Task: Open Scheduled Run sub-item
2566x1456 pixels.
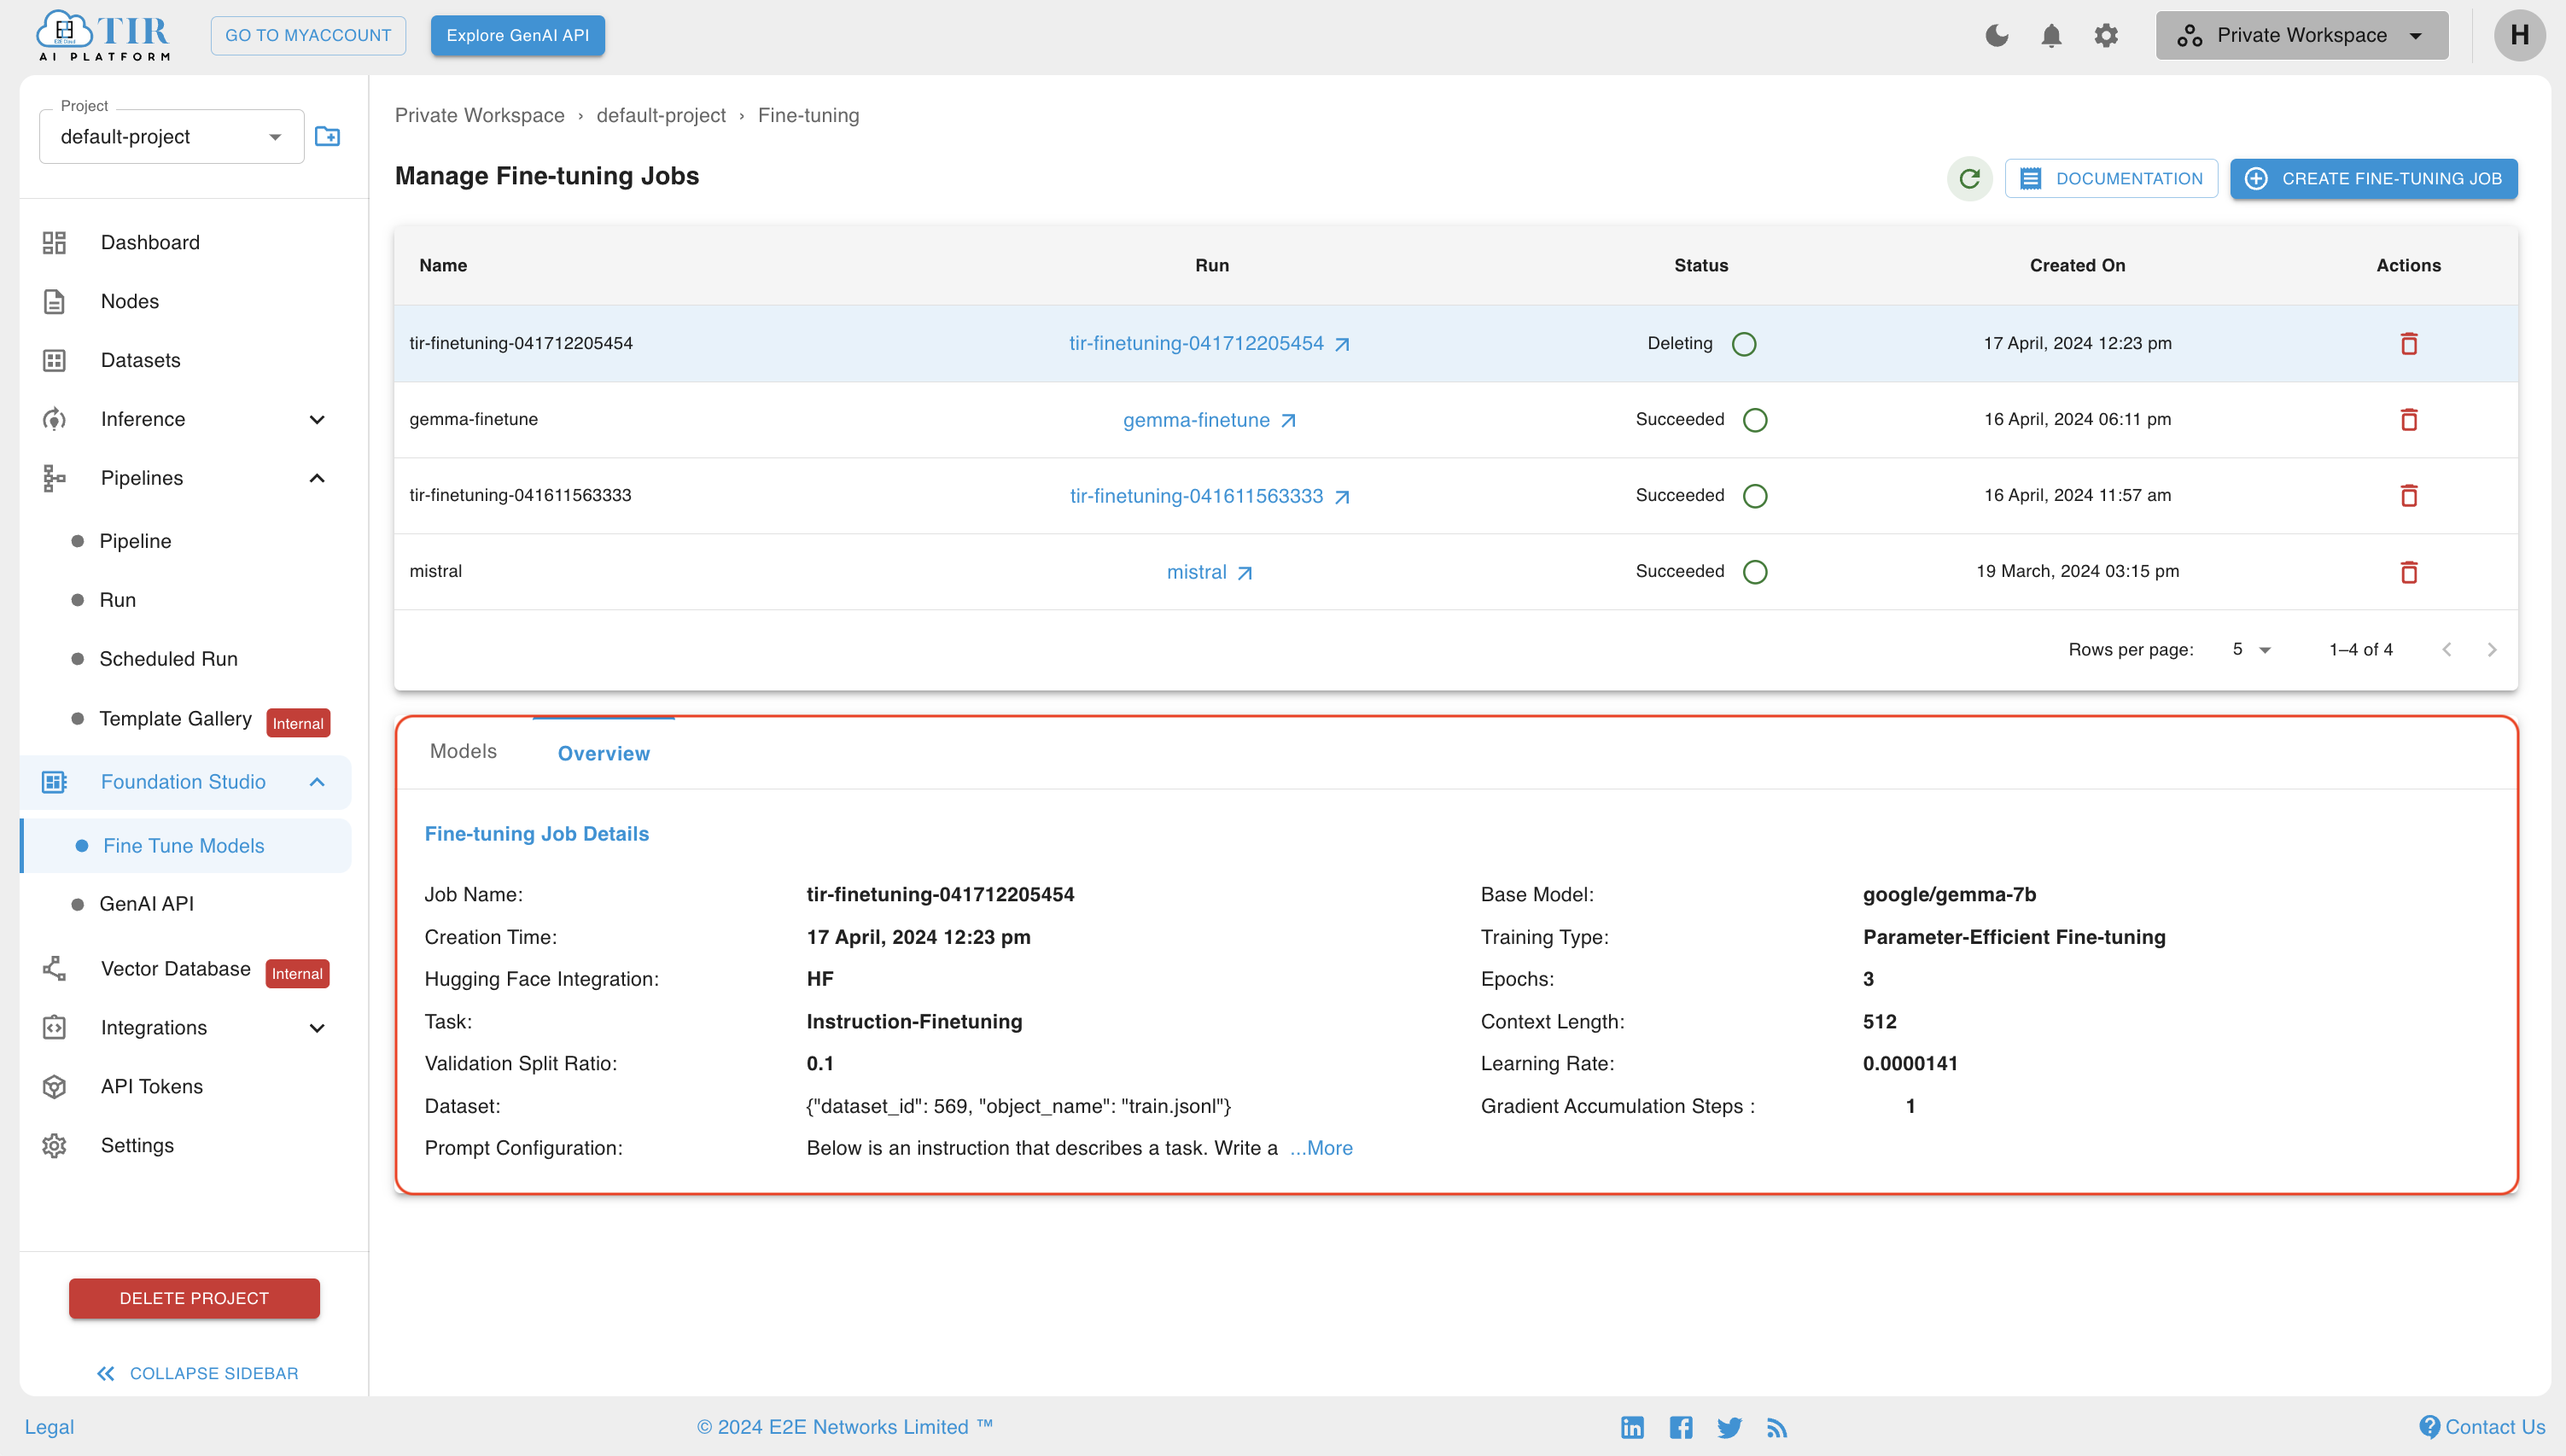Action: click(x=168, y=660)
